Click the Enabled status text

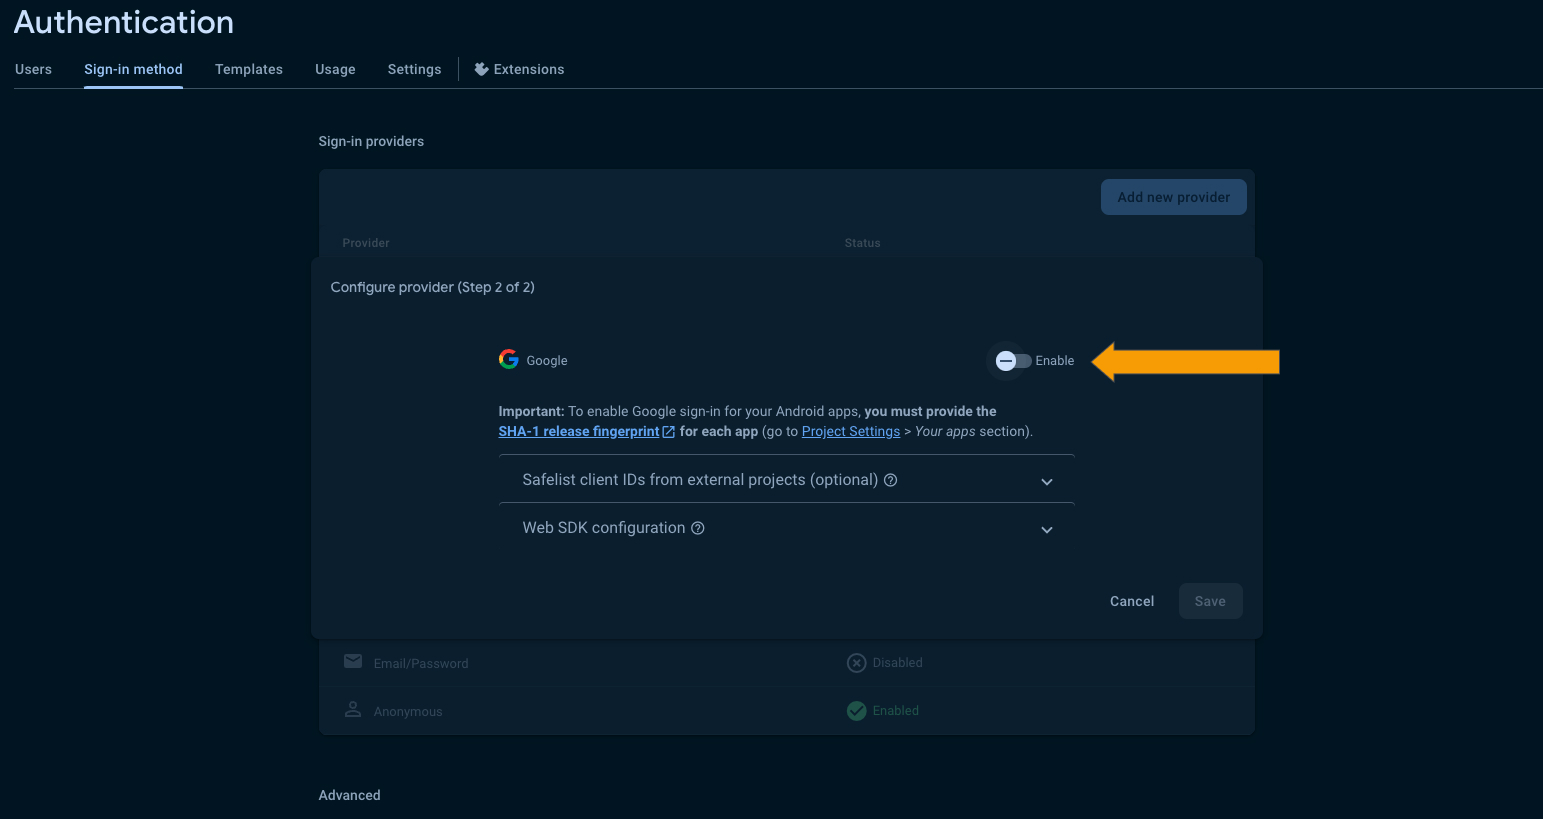895,711
